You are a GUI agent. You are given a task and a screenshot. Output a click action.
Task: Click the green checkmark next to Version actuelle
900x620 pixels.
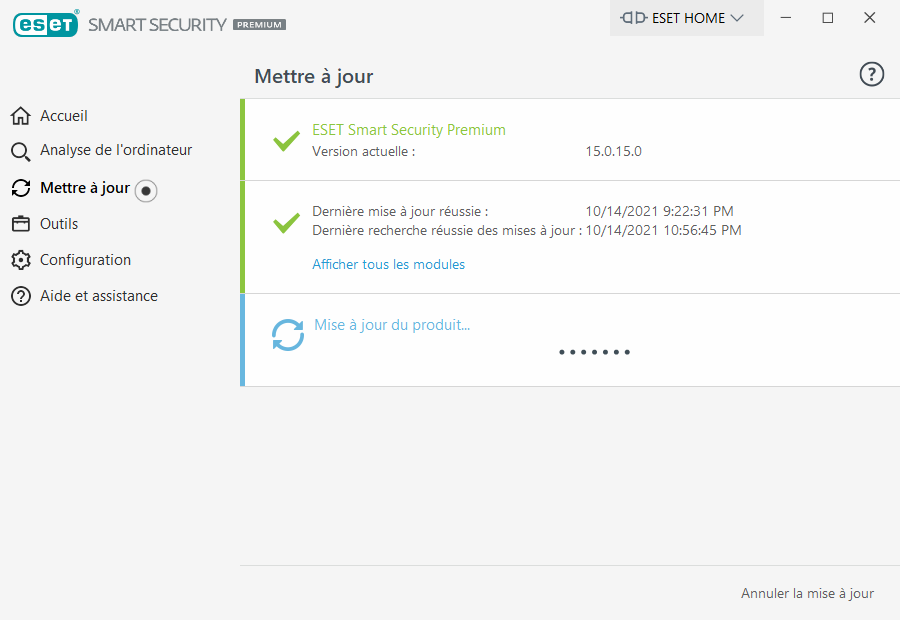coord(286,140)
